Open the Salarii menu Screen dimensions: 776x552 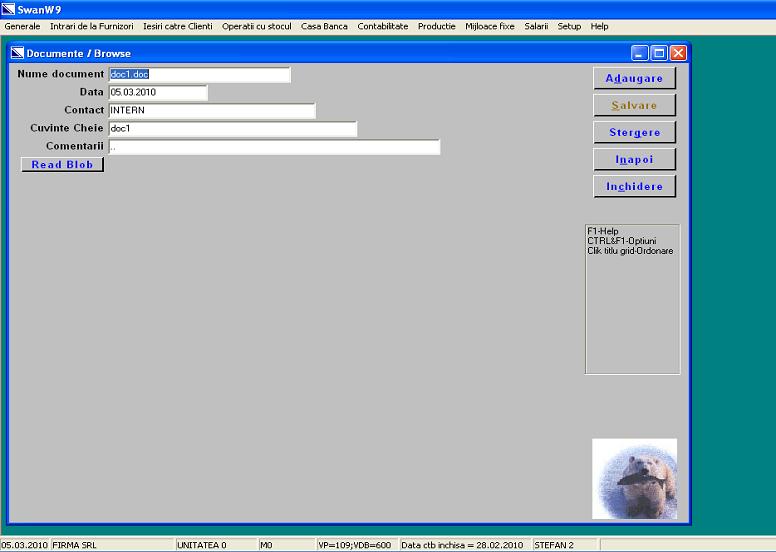(x=536, y=26)
